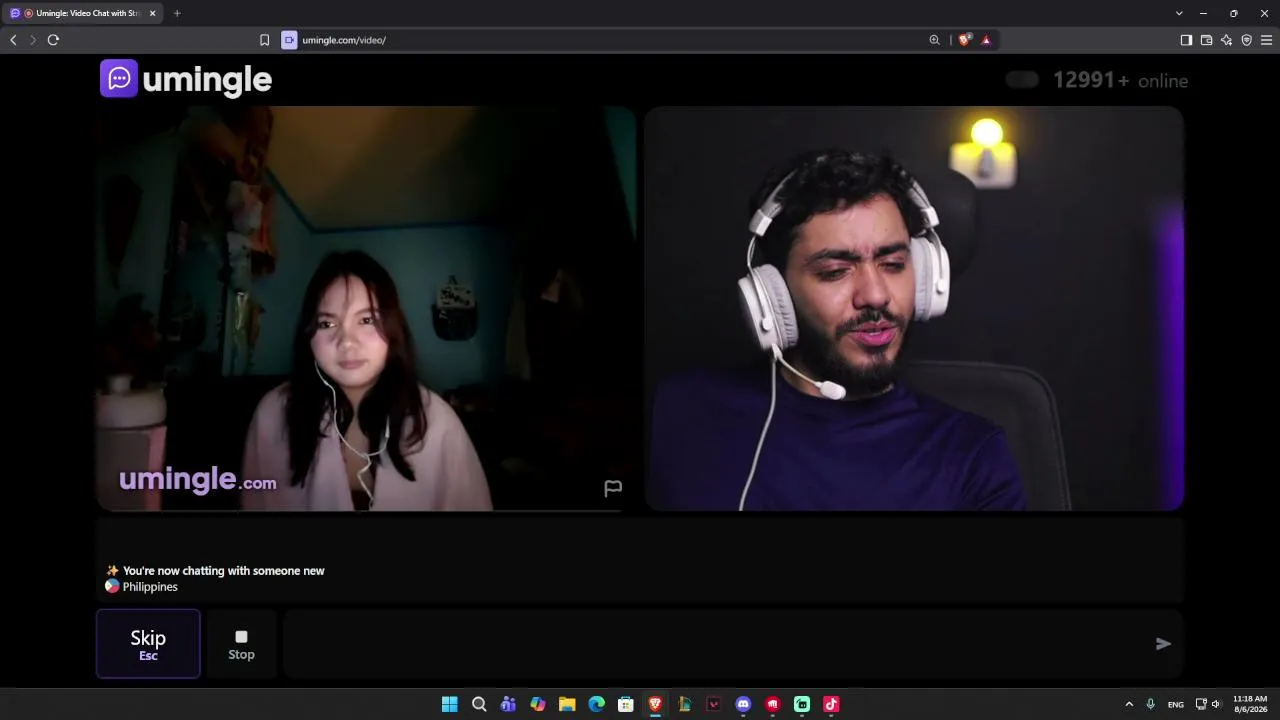The height and width of the screenshot is (720, 1280).
Task: Click the "12991+ online" counter text
Action: click(1120, 81)
